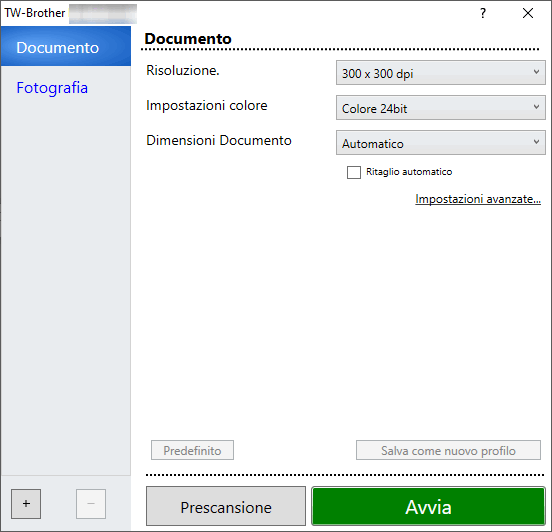Start scanning with the green Avvia button
This screenshot has height=532, width=552.
428,506
